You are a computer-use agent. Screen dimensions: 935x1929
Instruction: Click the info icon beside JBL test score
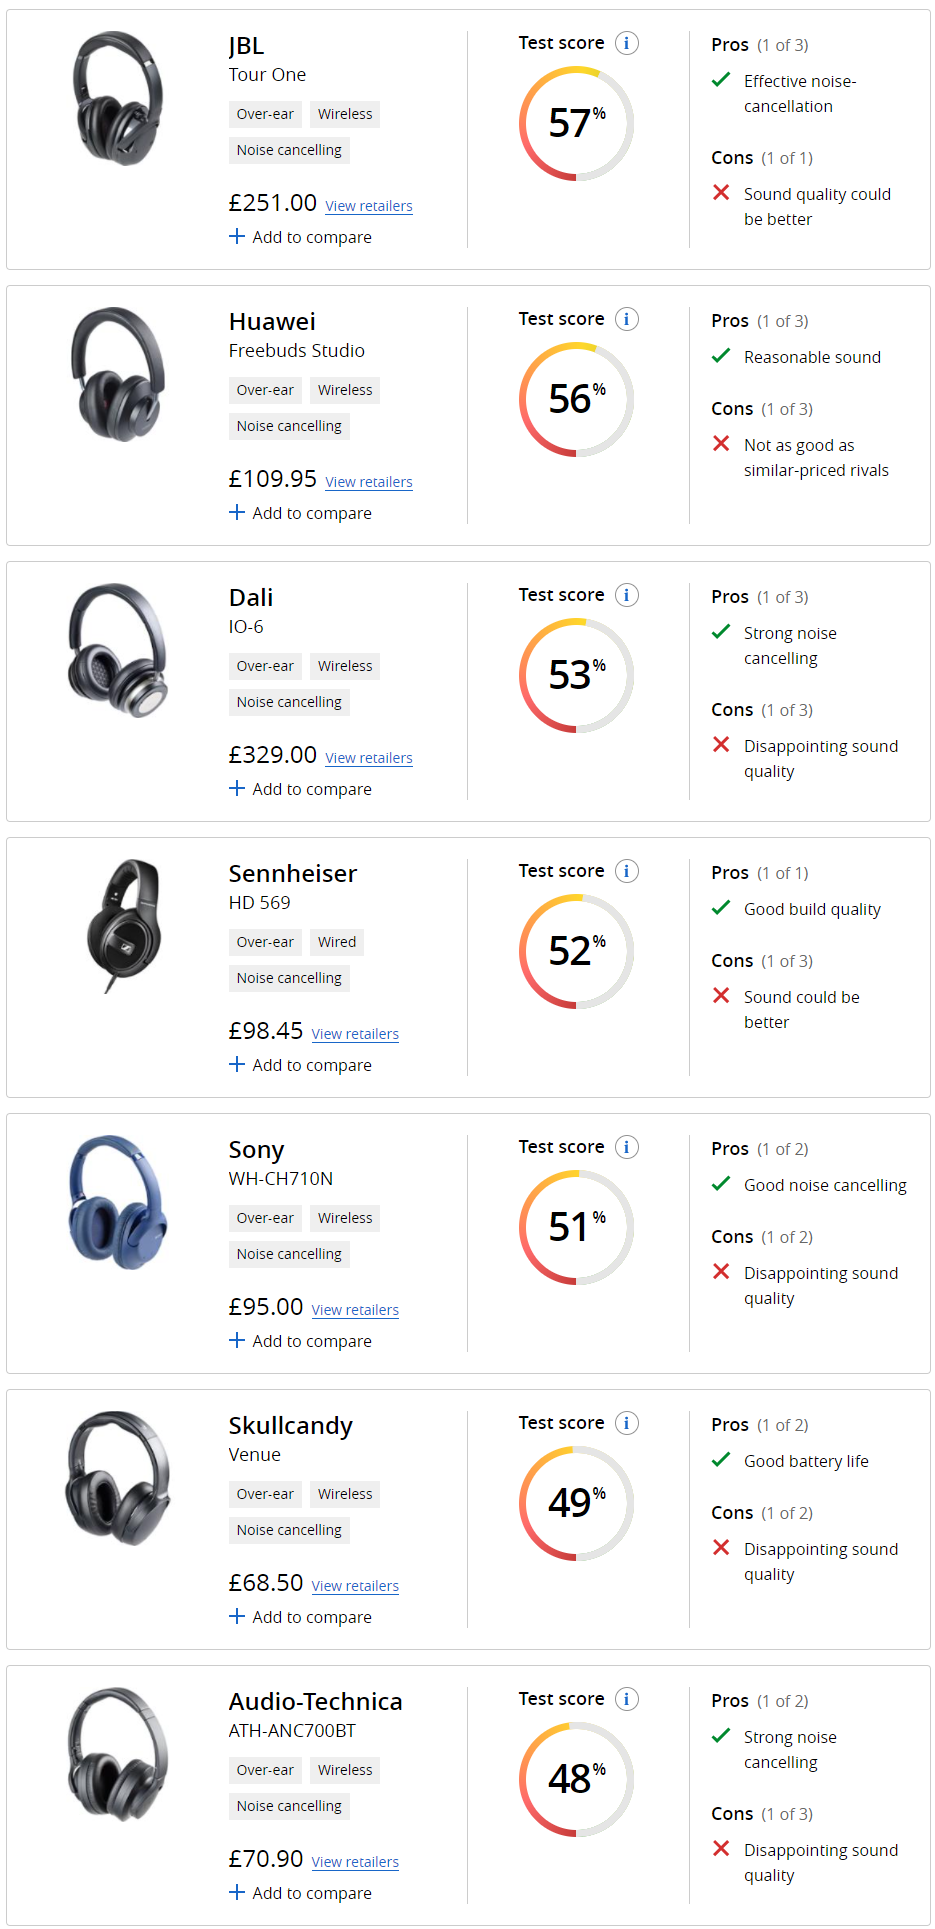tap(627, 43)
